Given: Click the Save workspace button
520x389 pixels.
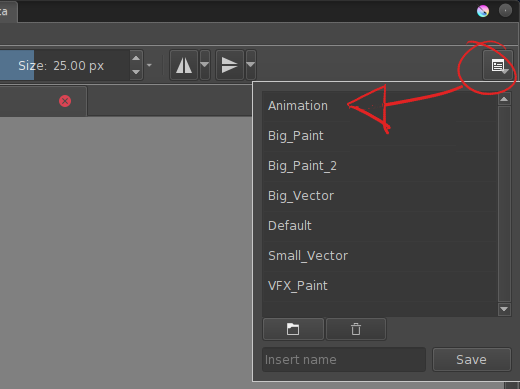Looking at the screenshot, I should pyautogui.click(x=472, y=360).
